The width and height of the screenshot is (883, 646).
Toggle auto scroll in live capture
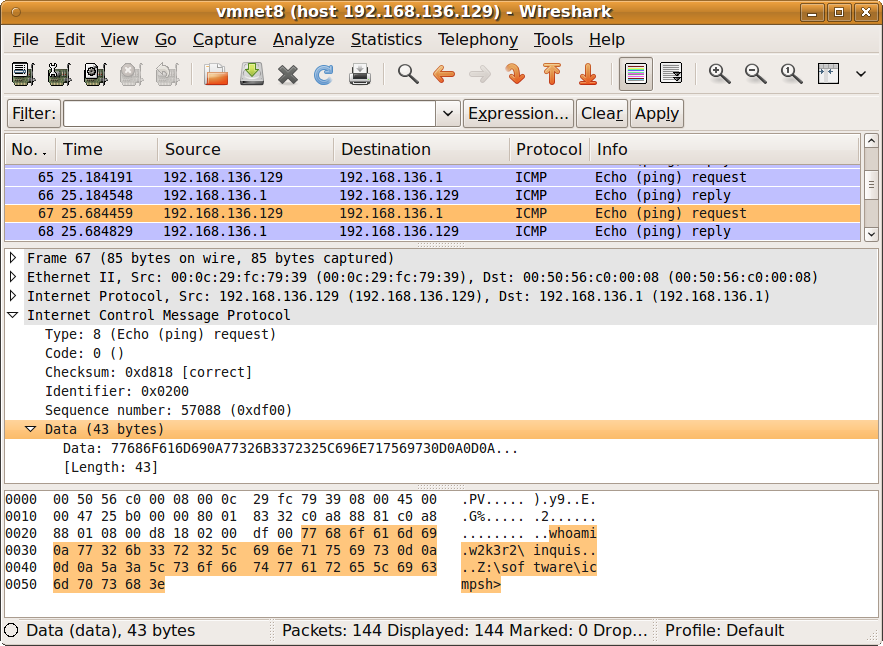point(671,74)
